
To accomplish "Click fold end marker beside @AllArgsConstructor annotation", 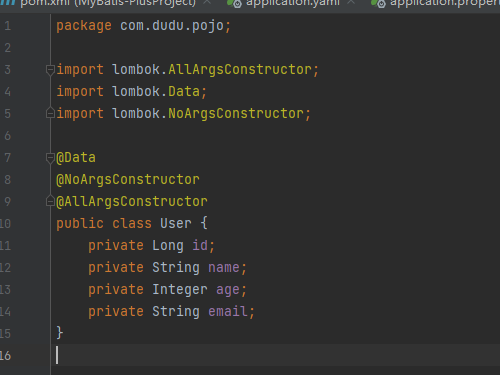I will pos(50,202).
